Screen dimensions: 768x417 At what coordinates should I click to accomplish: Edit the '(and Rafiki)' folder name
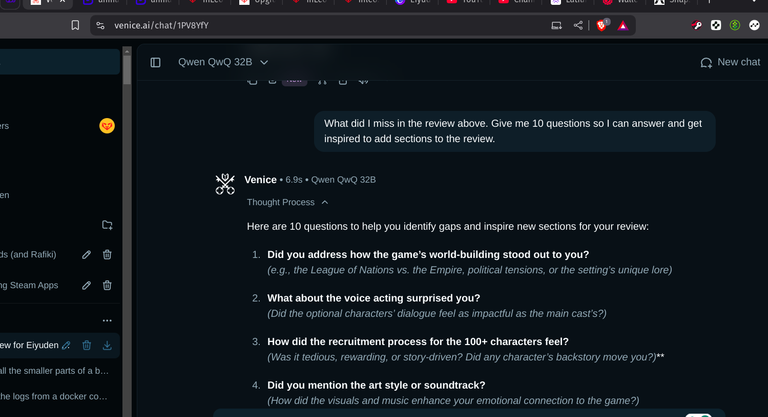pos(86,254)
